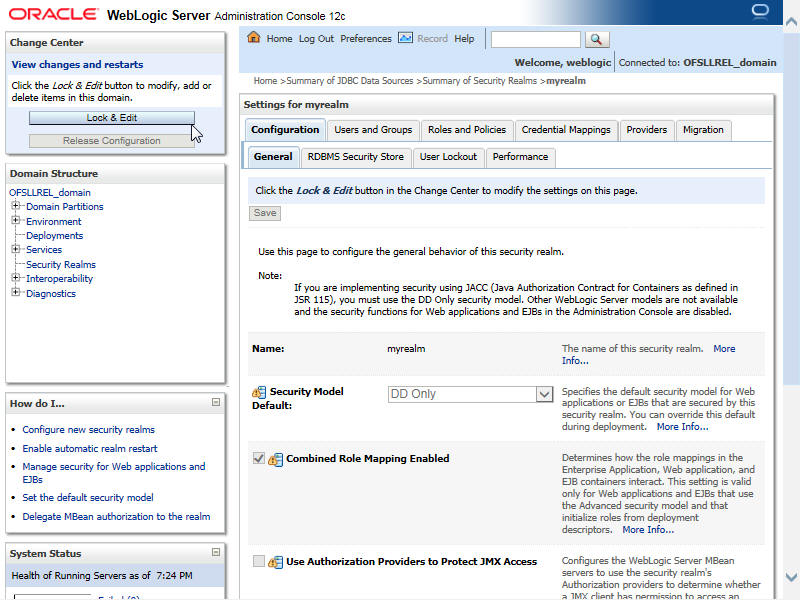The image size is (800, 600).
Task: Click Summary of JDBC Data Sources breadcrumb
Action: pyautogui.click(x=350, y=81)
